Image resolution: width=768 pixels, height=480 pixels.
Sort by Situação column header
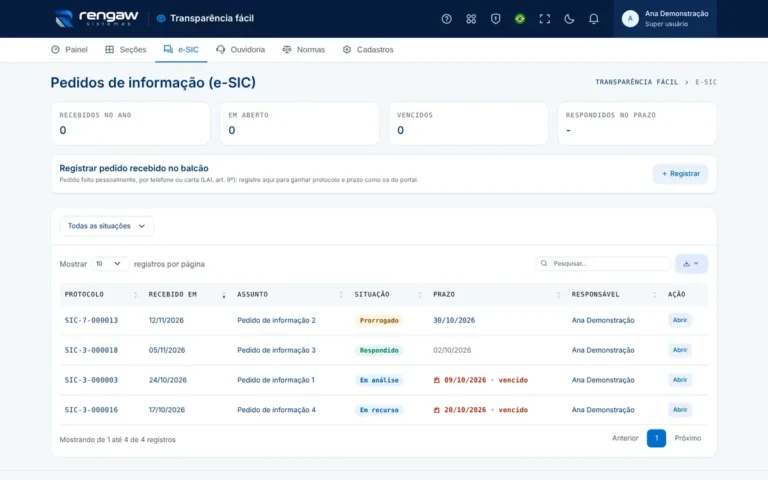tap(388, 294)
